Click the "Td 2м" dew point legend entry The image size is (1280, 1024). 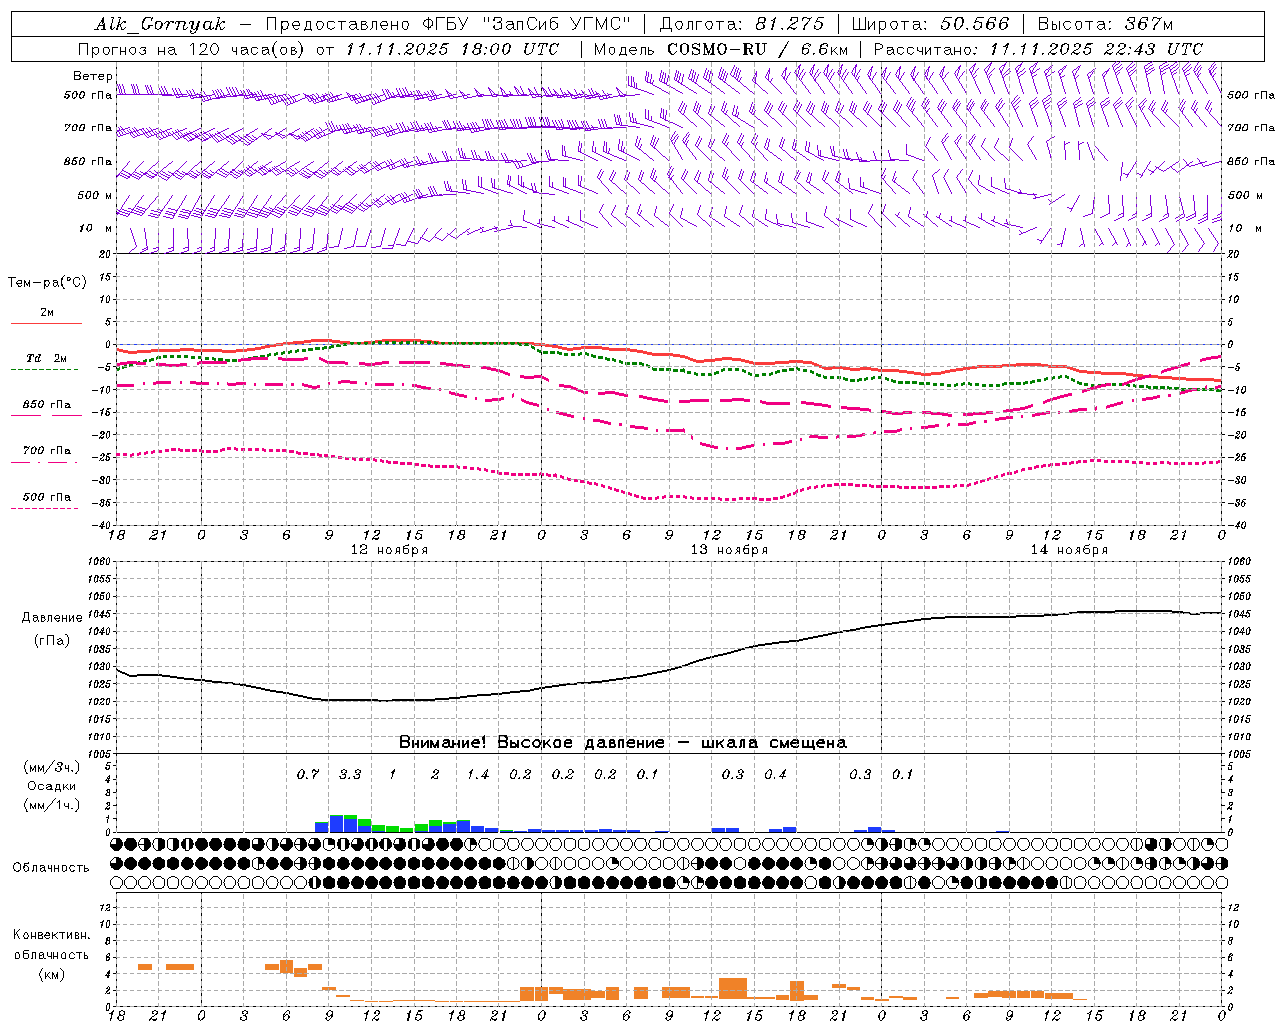point(47,358)
